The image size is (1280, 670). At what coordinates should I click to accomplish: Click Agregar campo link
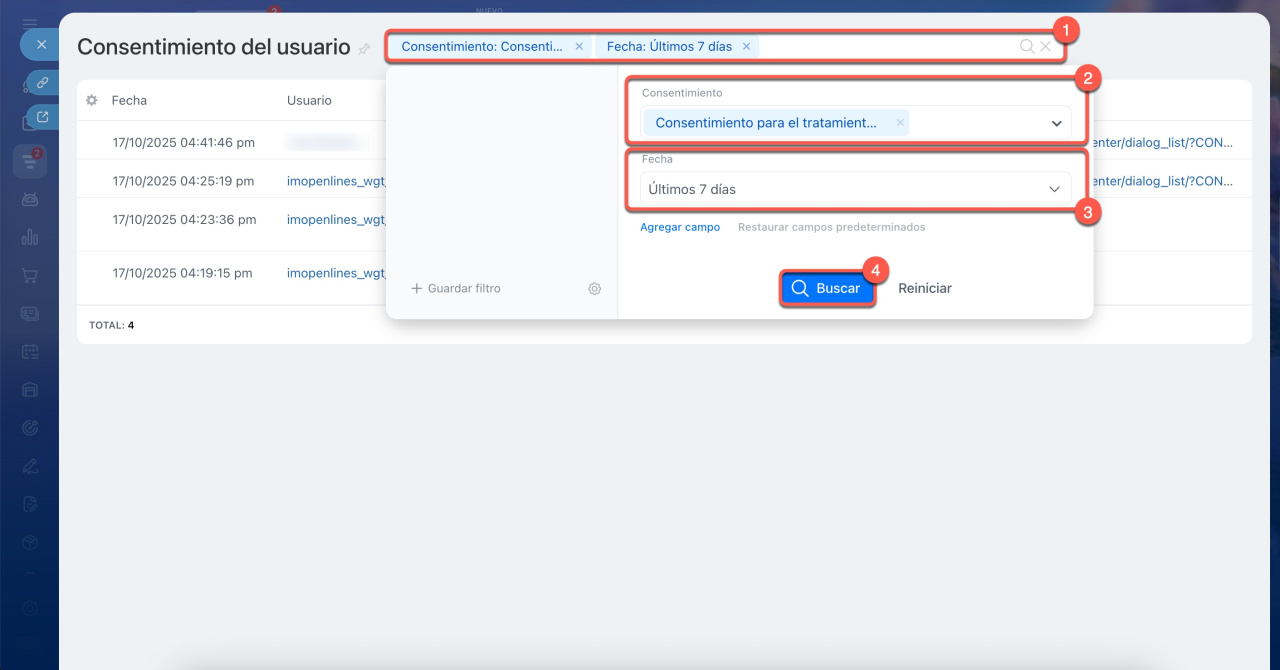click(680, 227)
